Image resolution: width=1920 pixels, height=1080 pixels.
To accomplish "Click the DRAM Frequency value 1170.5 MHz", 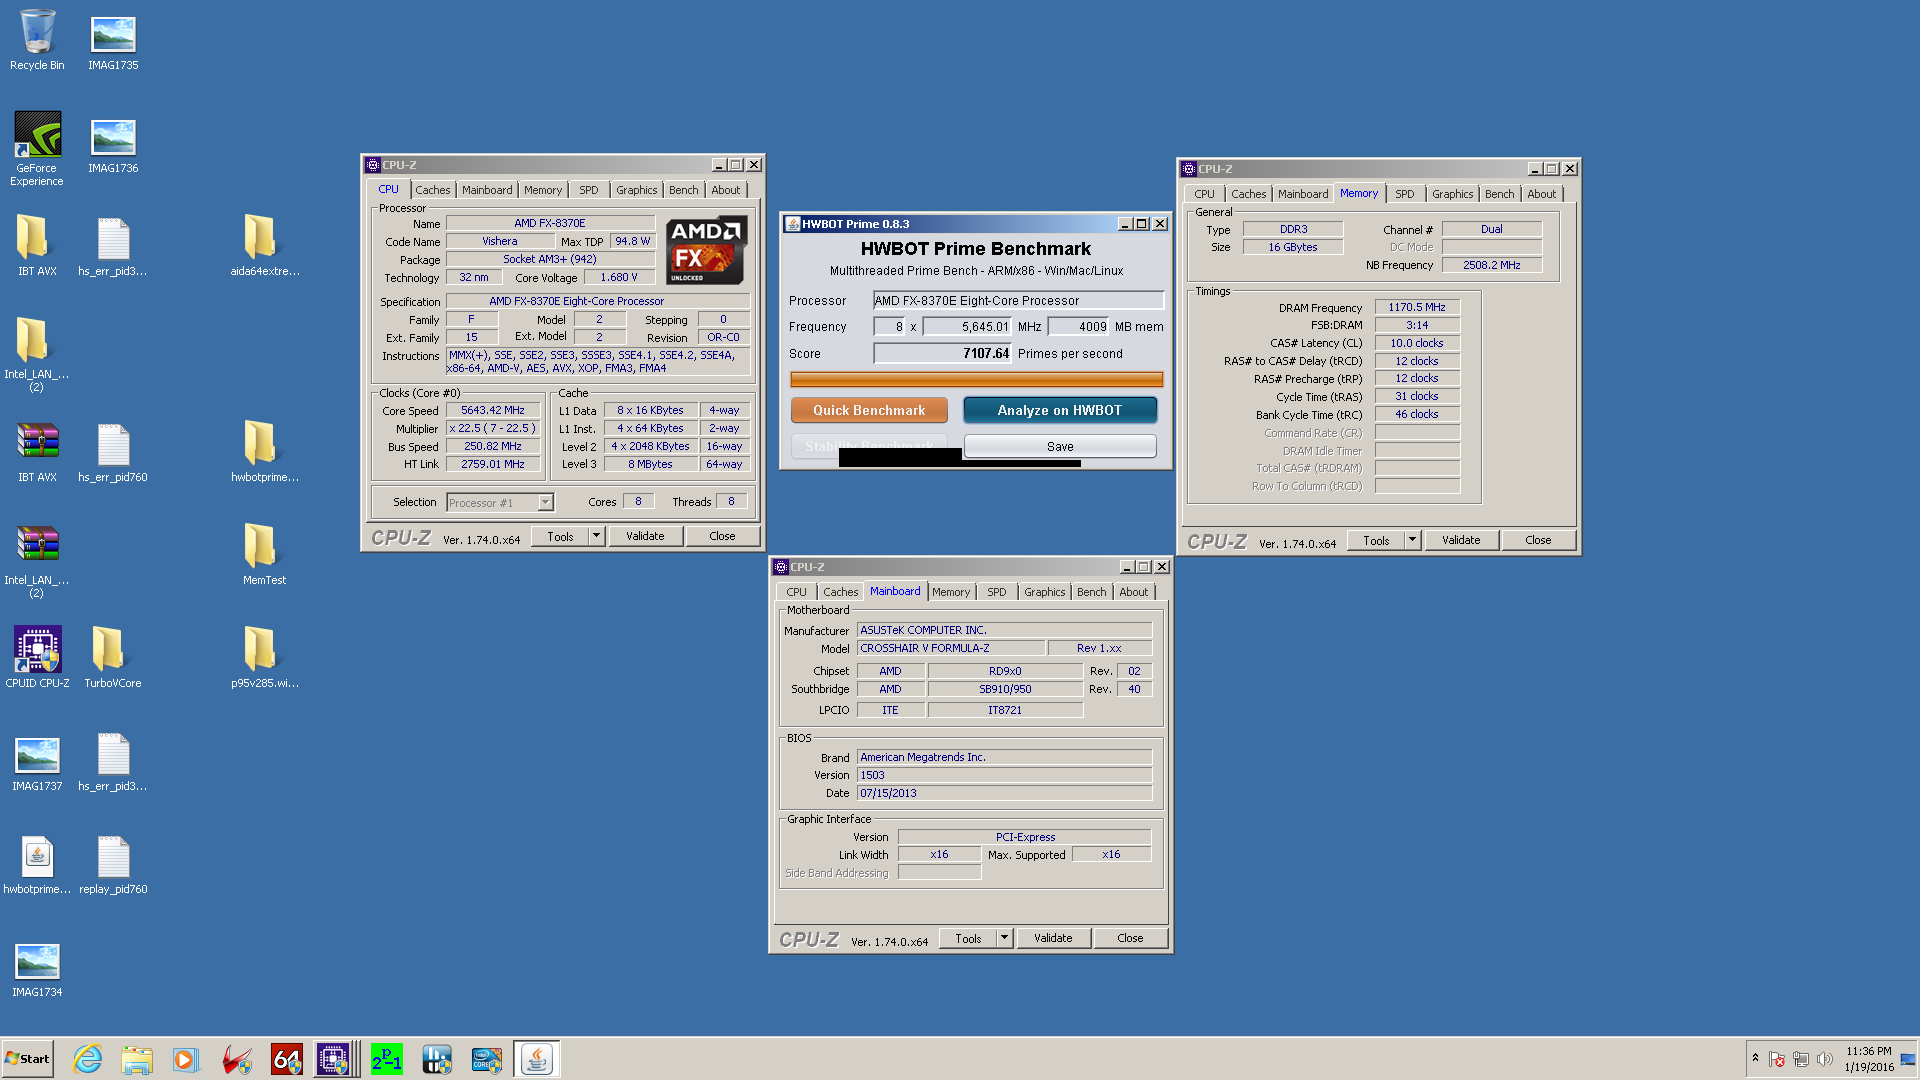I will pyautogui.click(x=1417, y=307).
